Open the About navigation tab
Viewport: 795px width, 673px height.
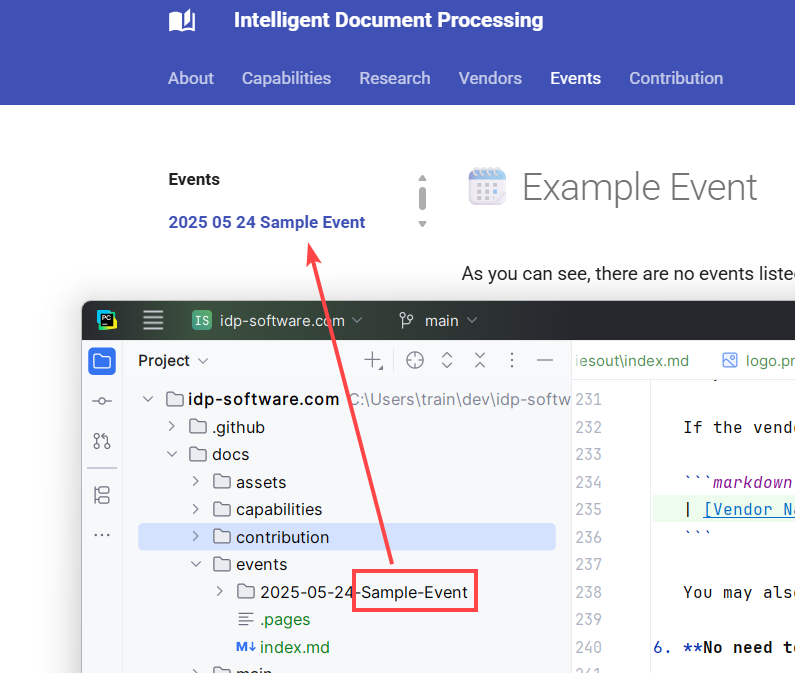(191, 78)
